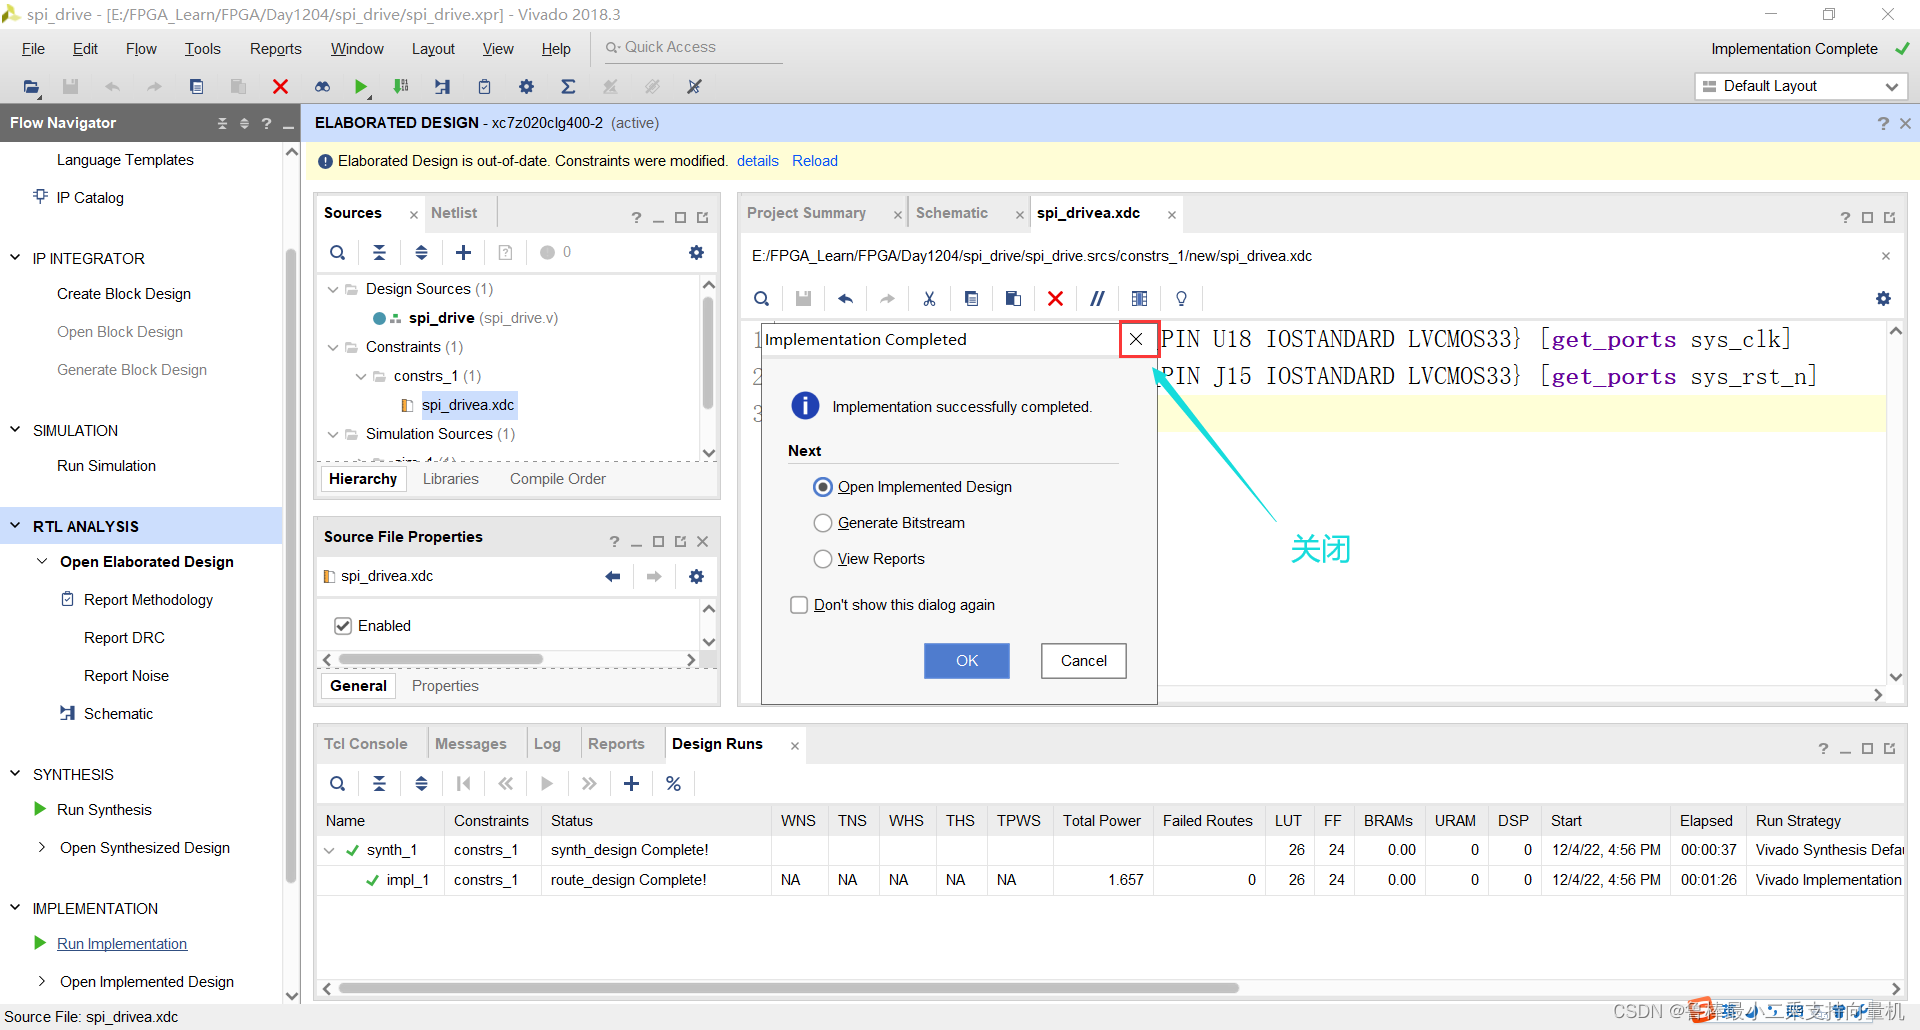Collapse the RTL ANALYSIS section
The image size is (1920, 1030).
(15, 525)
